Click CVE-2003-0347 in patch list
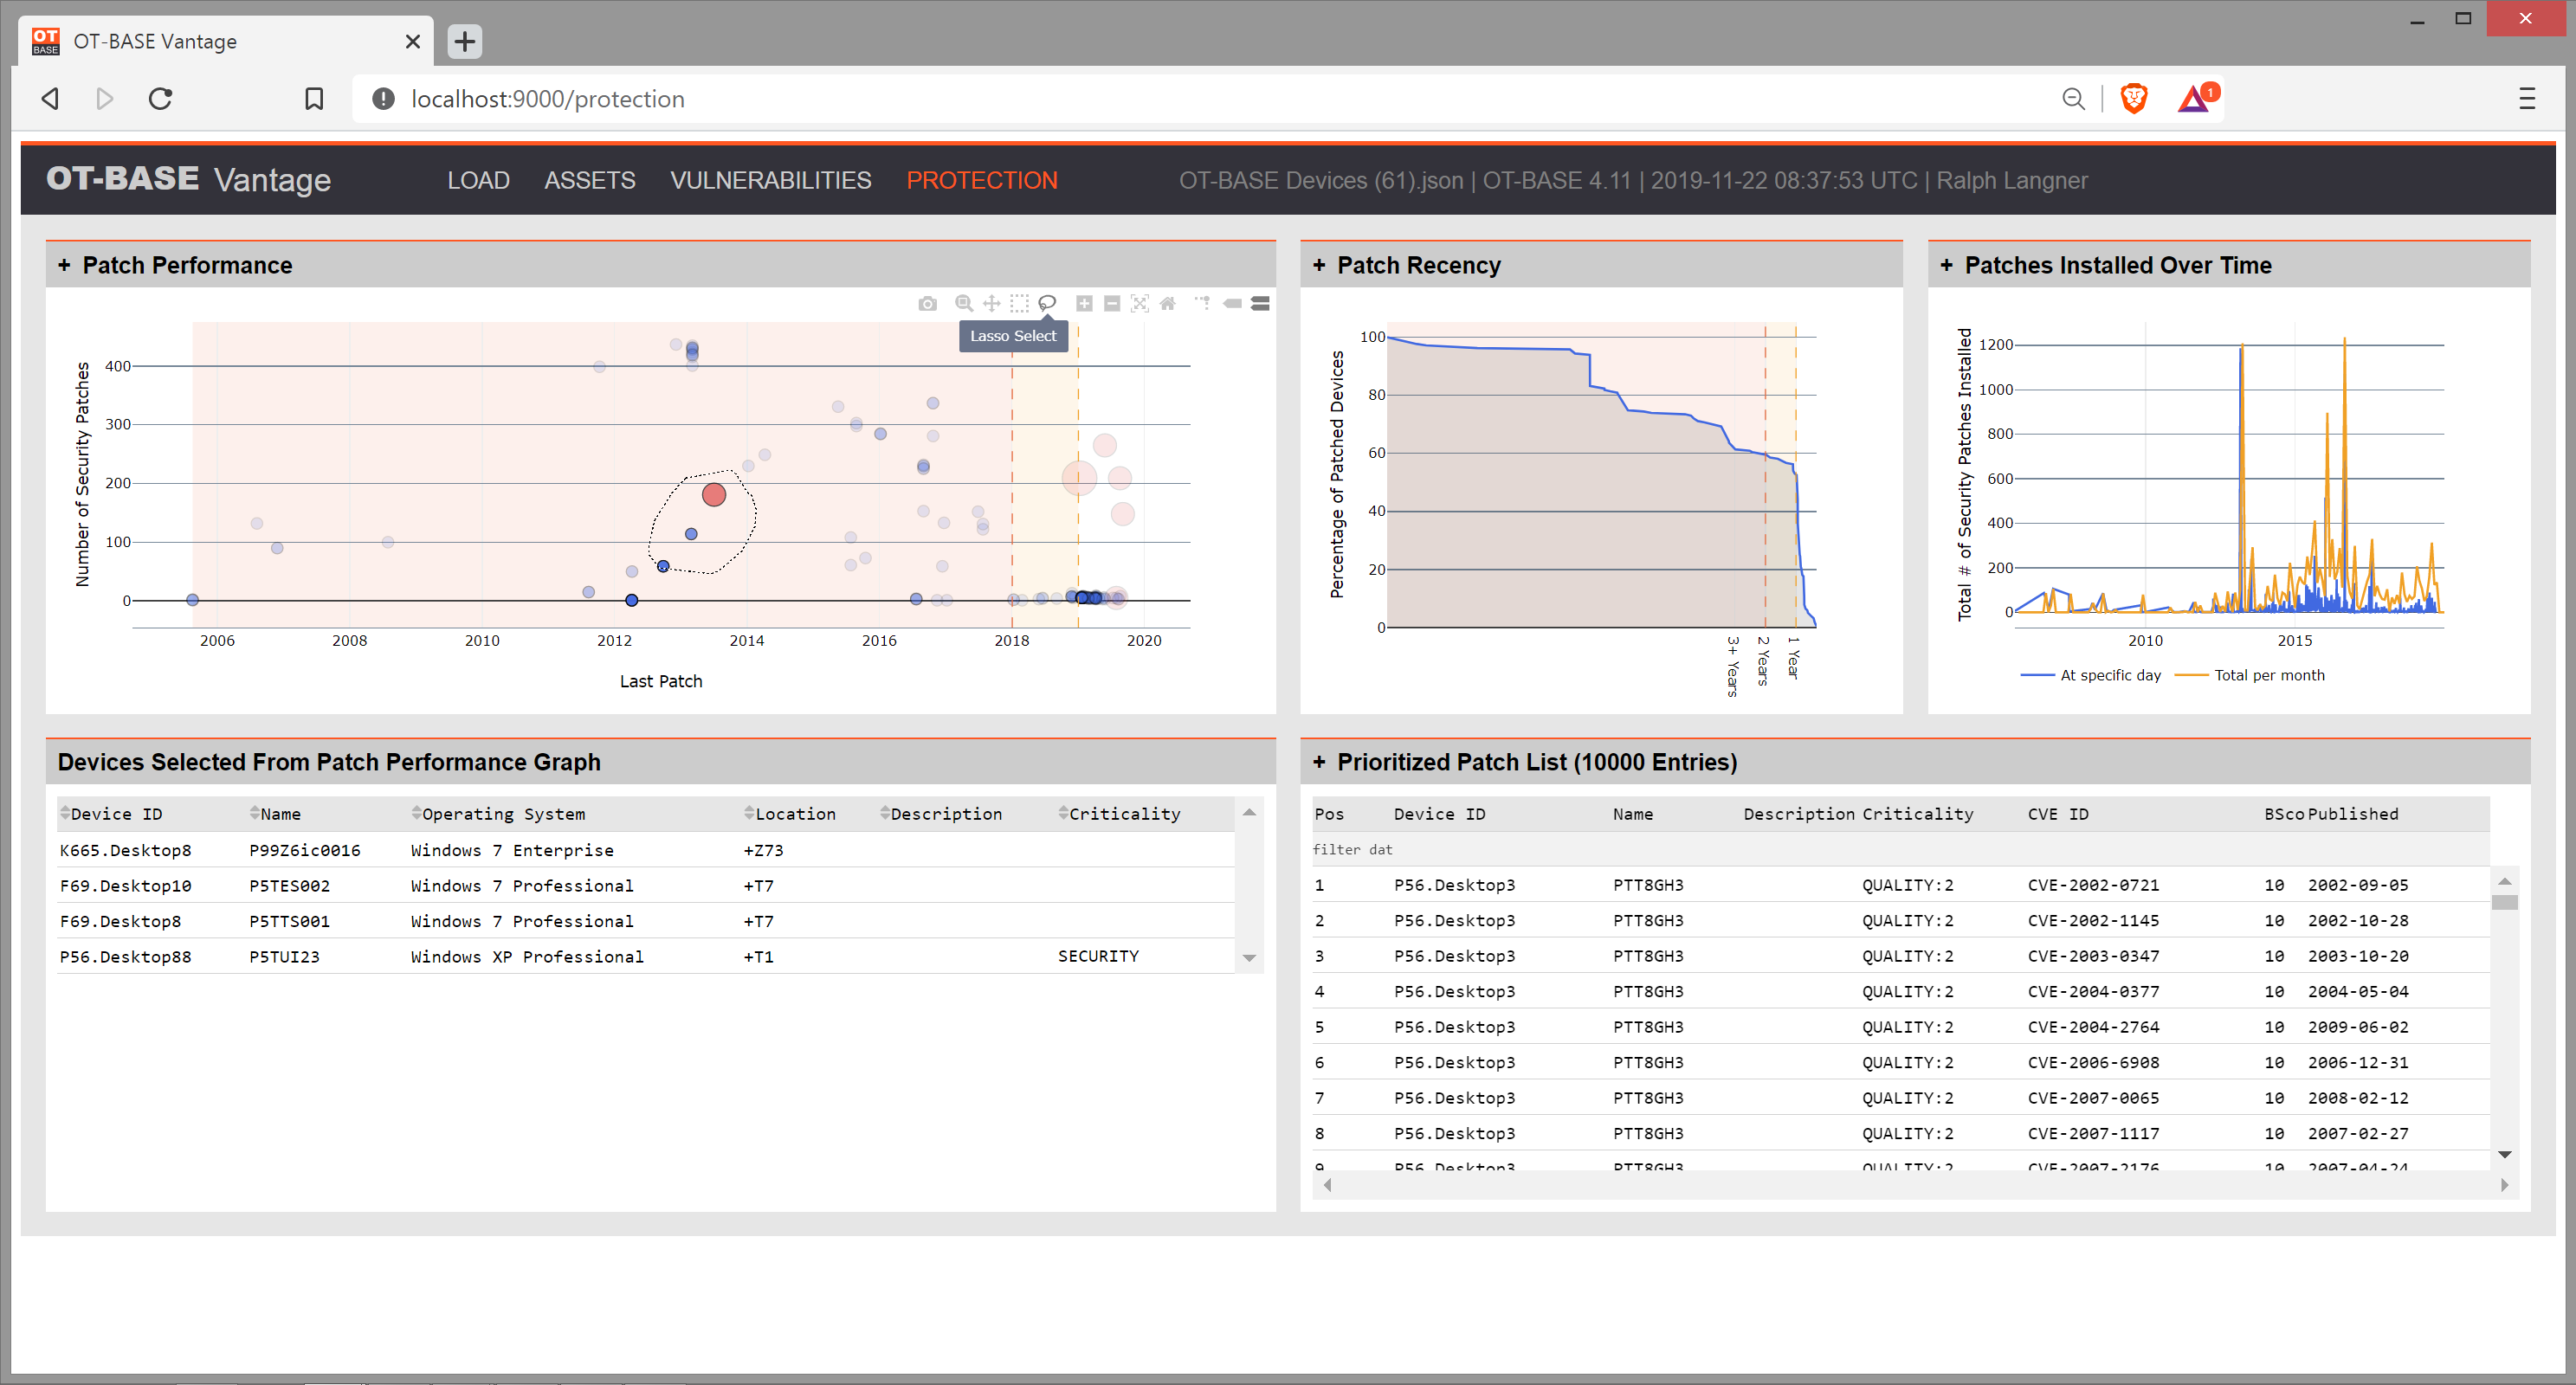The height and width of the screenshot is (1385, 2576). point(2093,956)
